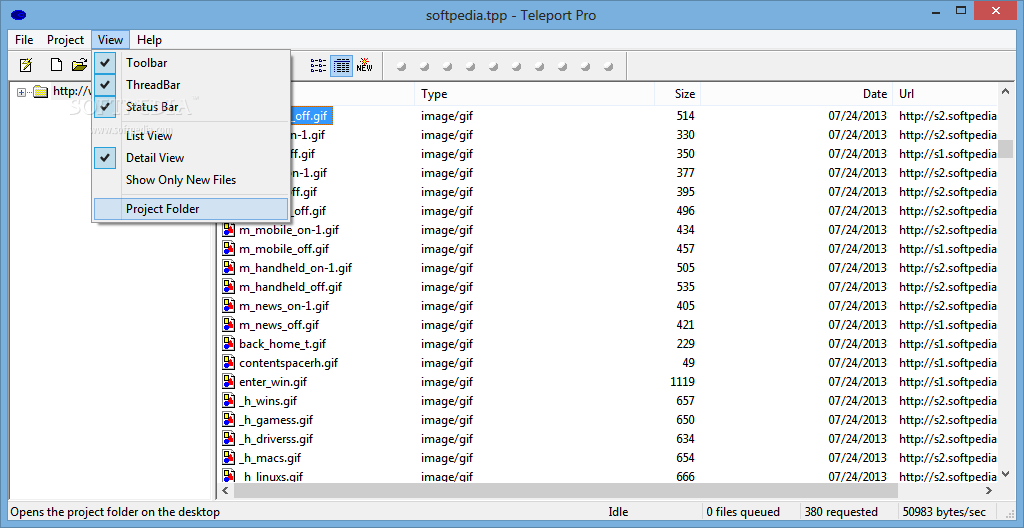Click the NEW files filter icon
This screenshot has height=528, width=1024.
pos(364,65)
